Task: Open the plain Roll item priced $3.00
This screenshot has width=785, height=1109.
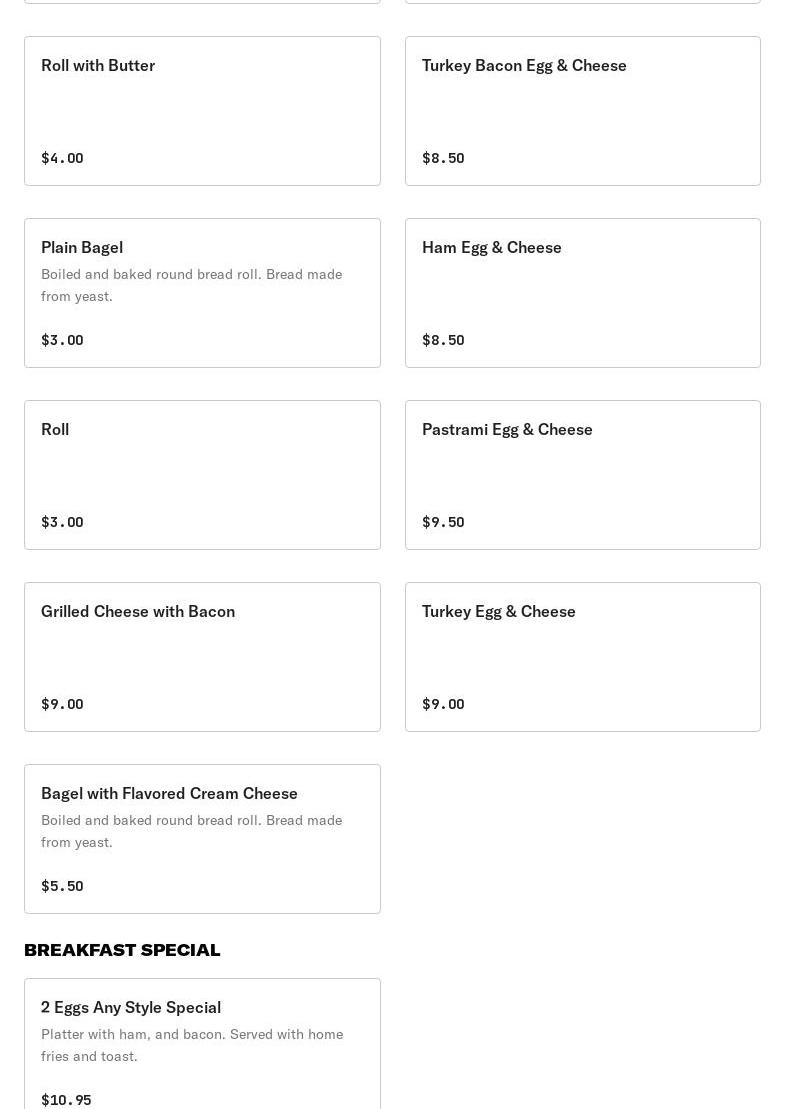Action: pyautogui.click(x=202, y=474)
